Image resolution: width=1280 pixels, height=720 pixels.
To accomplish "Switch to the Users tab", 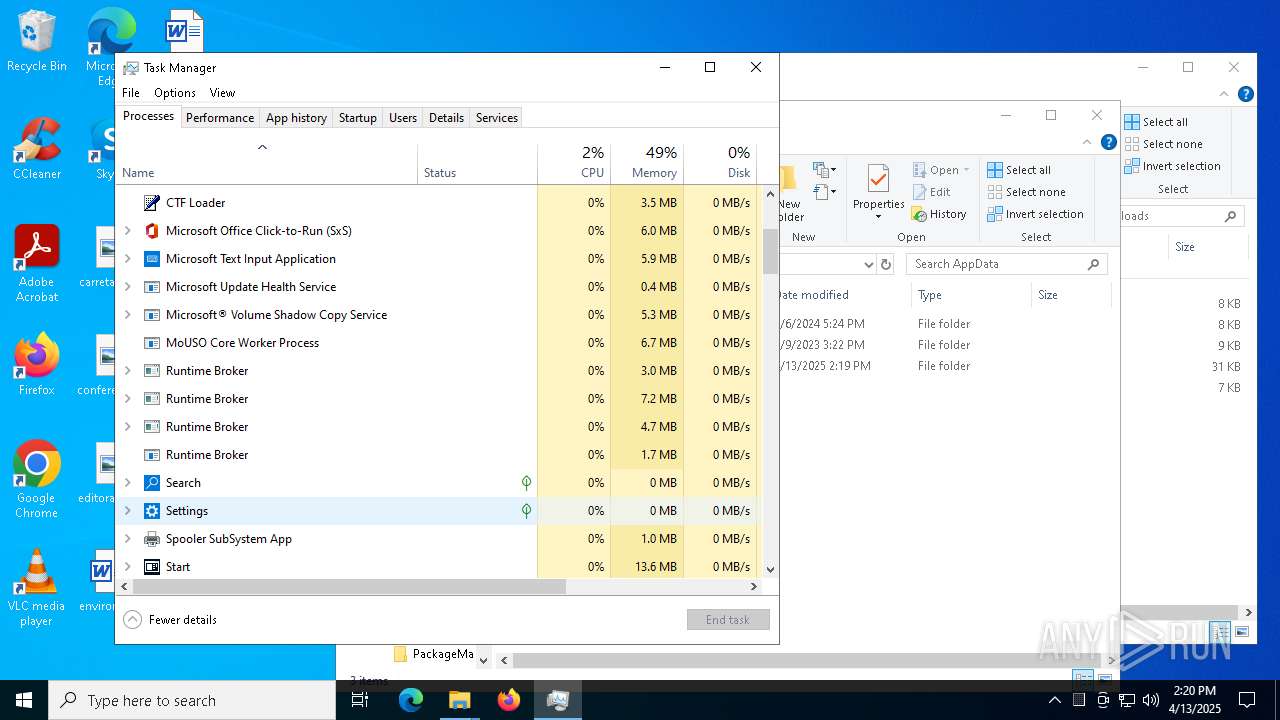I will point(403,118).
